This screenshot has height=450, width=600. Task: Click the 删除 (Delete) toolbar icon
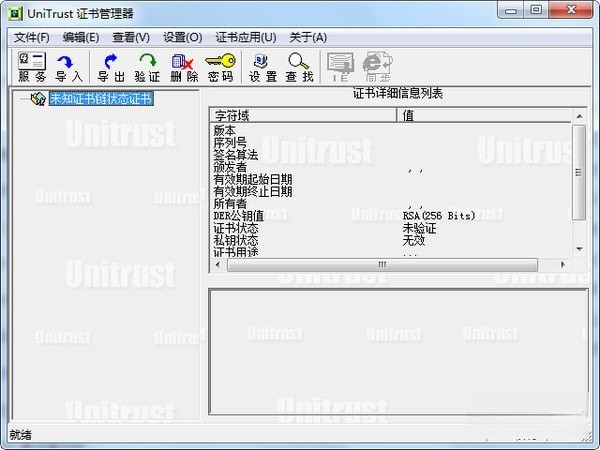point(184,67)
